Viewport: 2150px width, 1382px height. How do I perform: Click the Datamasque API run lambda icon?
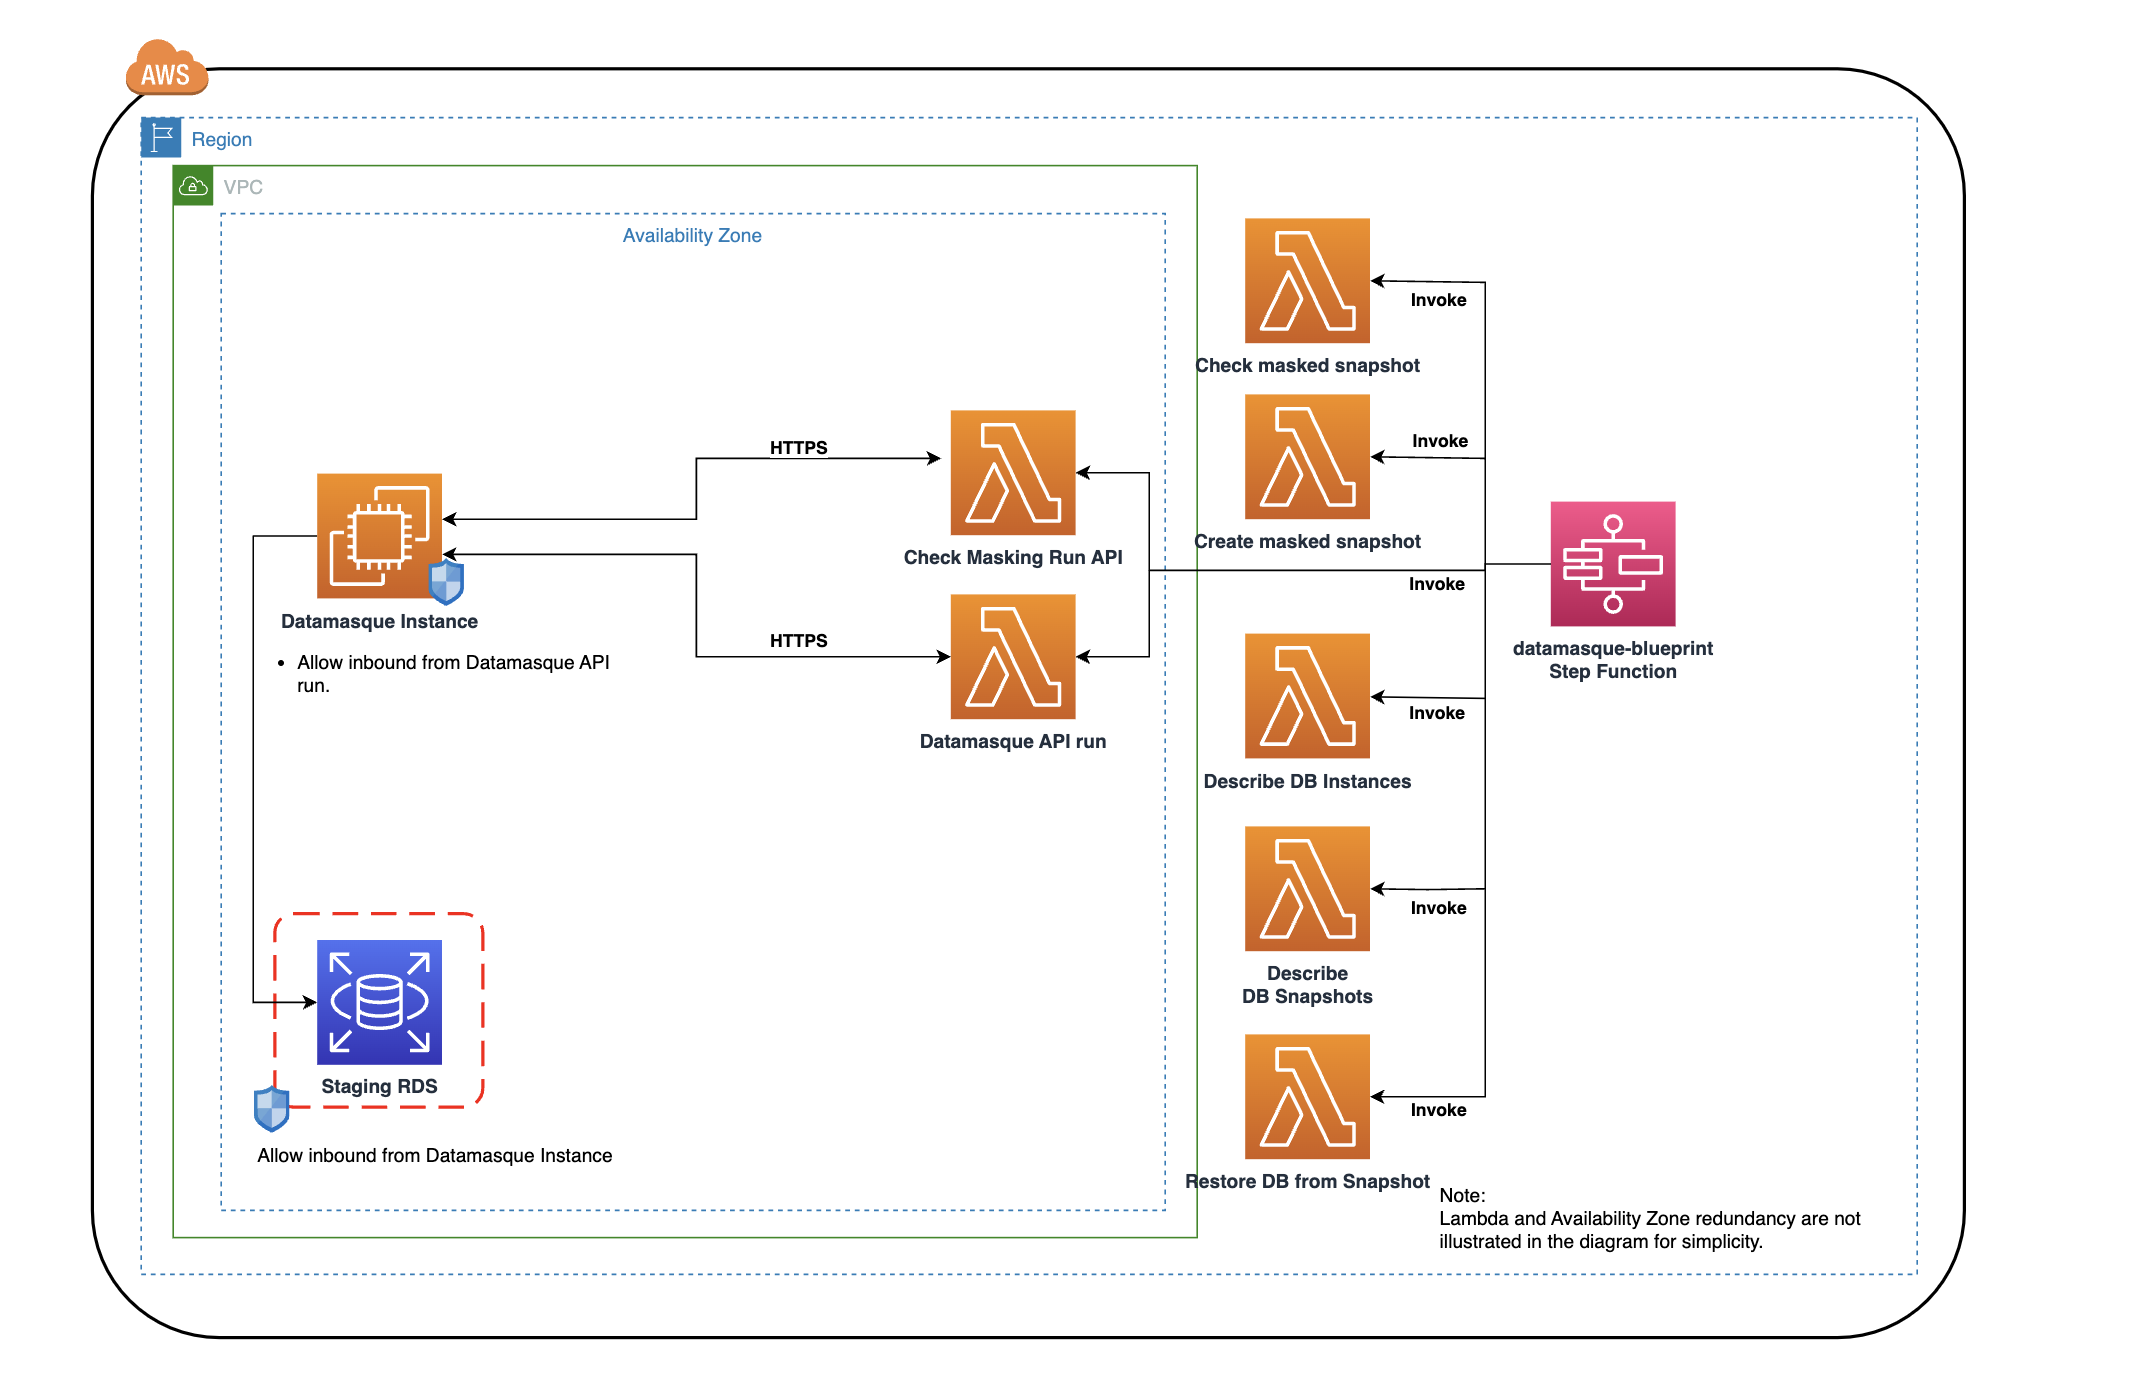(1012, 656)
